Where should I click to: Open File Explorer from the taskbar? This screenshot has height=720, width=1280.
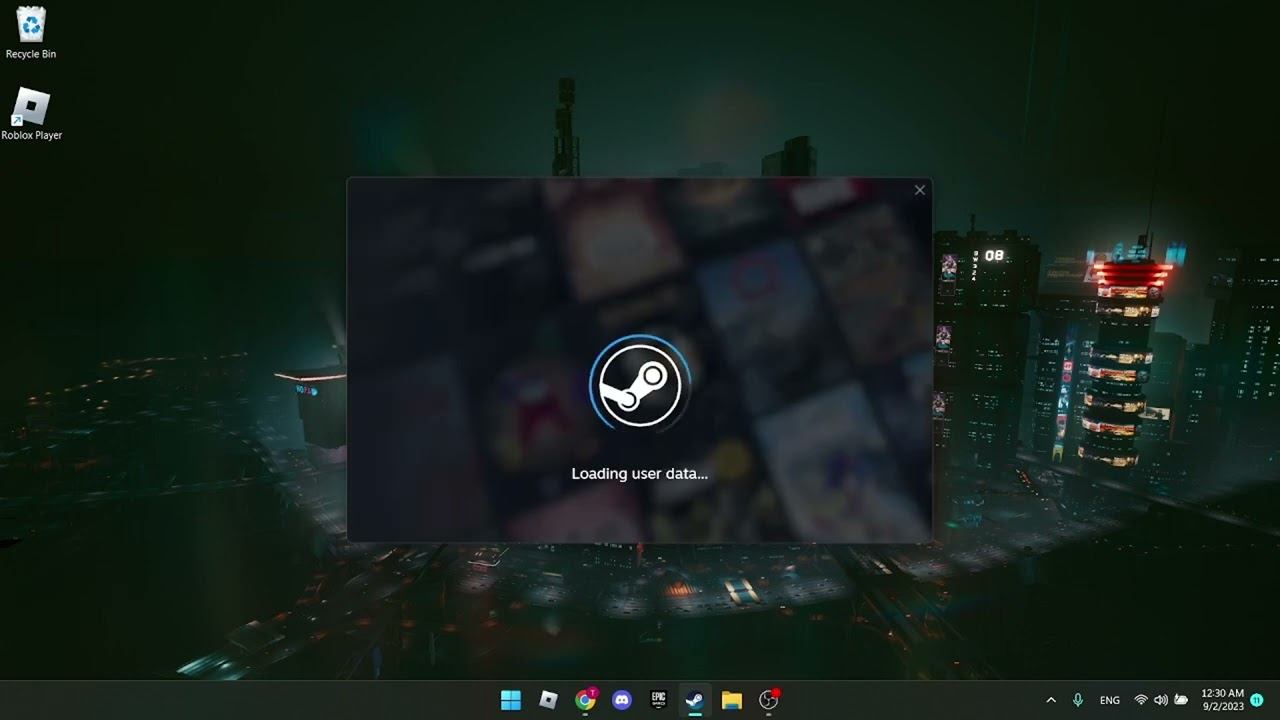(732, 700)
